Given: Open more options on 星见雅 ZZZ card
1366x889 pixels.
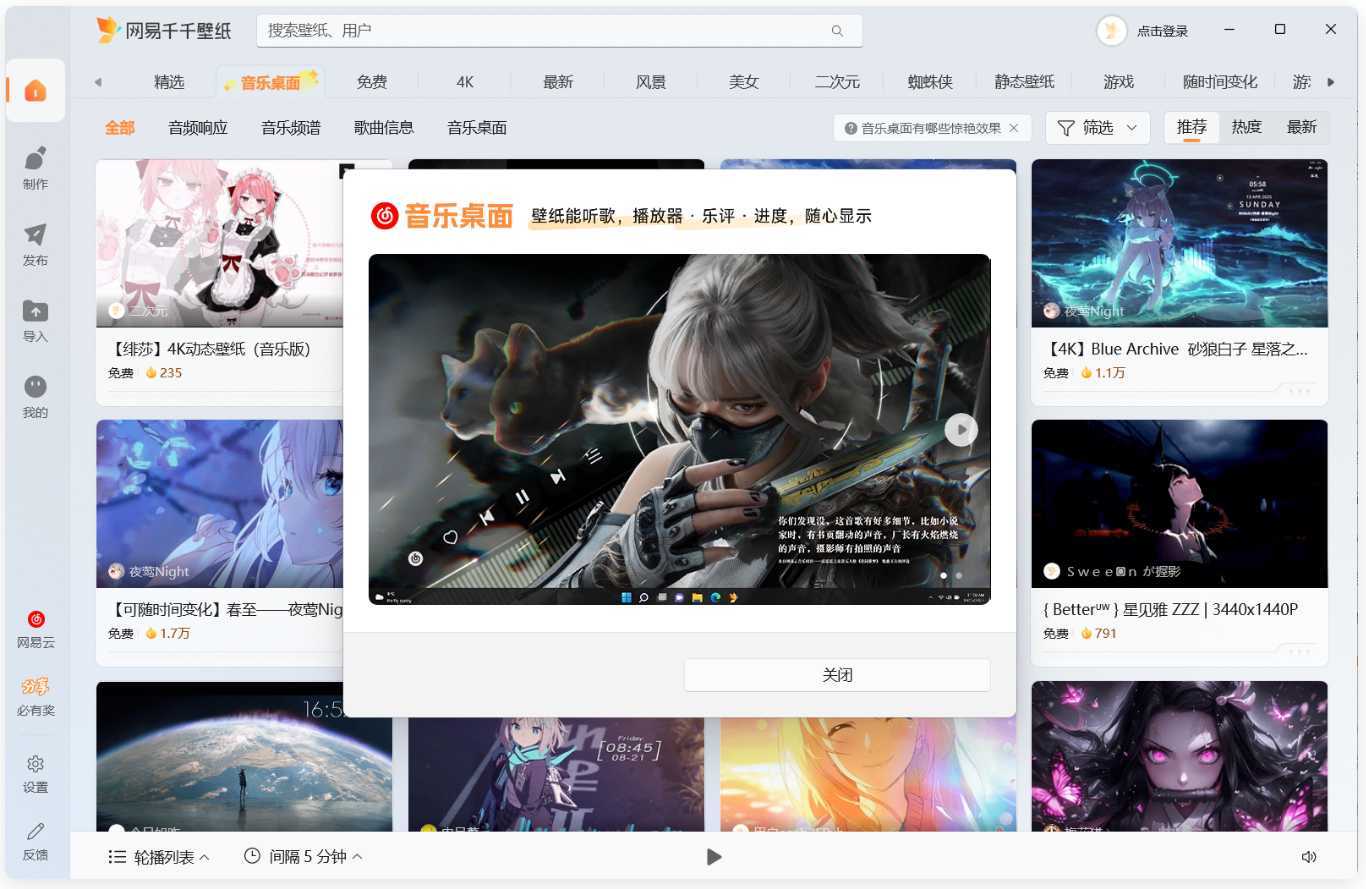Looking at the screenshot, I should pos(1300,651).
